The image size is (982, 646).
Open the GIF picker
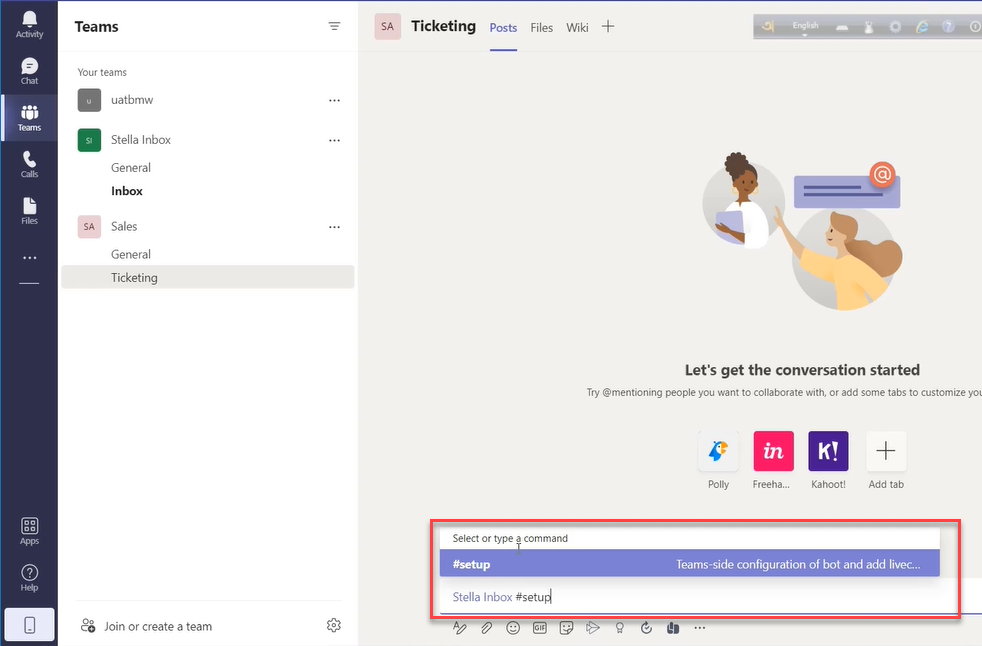539,628
